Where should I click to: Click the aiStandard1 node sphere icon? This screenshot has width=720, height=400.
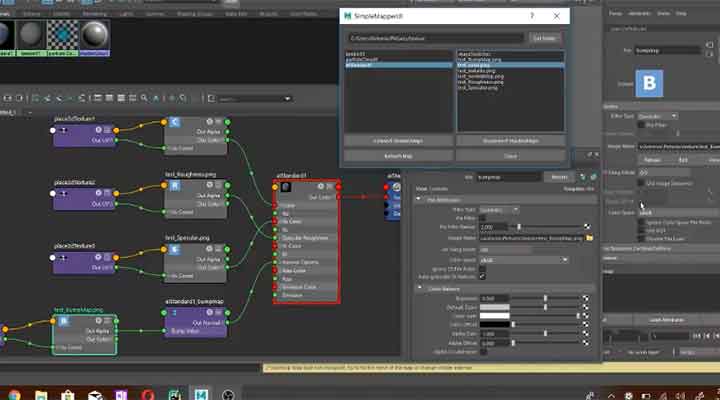coord(285,187)
